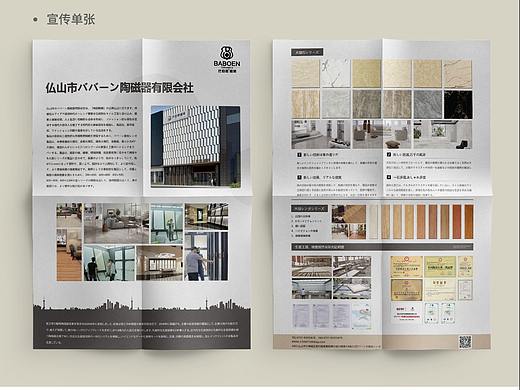Screen dimensions: 520x390
Task: Click the contact details in the beige footer
Action: pyautogui.click(x=336, y=342)
